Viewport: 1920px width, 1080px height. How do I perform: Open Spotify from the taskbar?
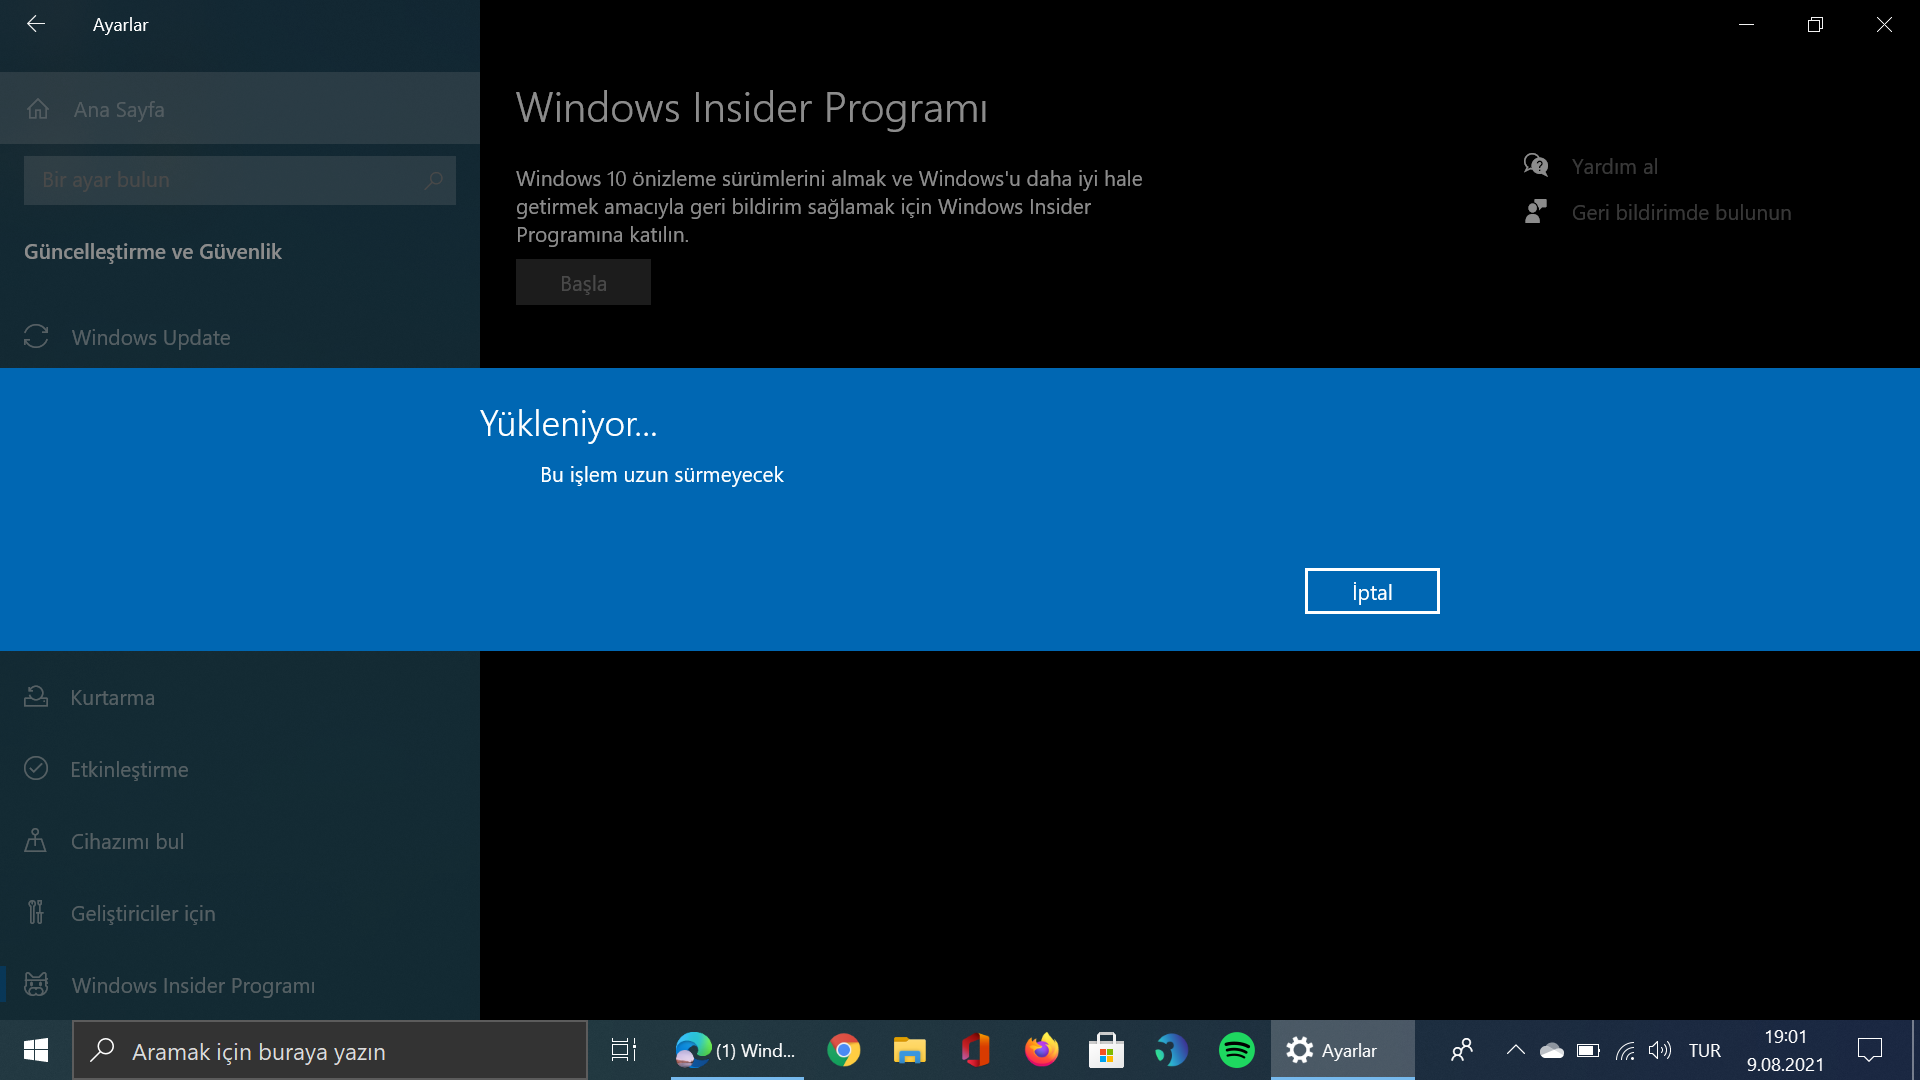pyautogui.click(x=1236, y=1050)
